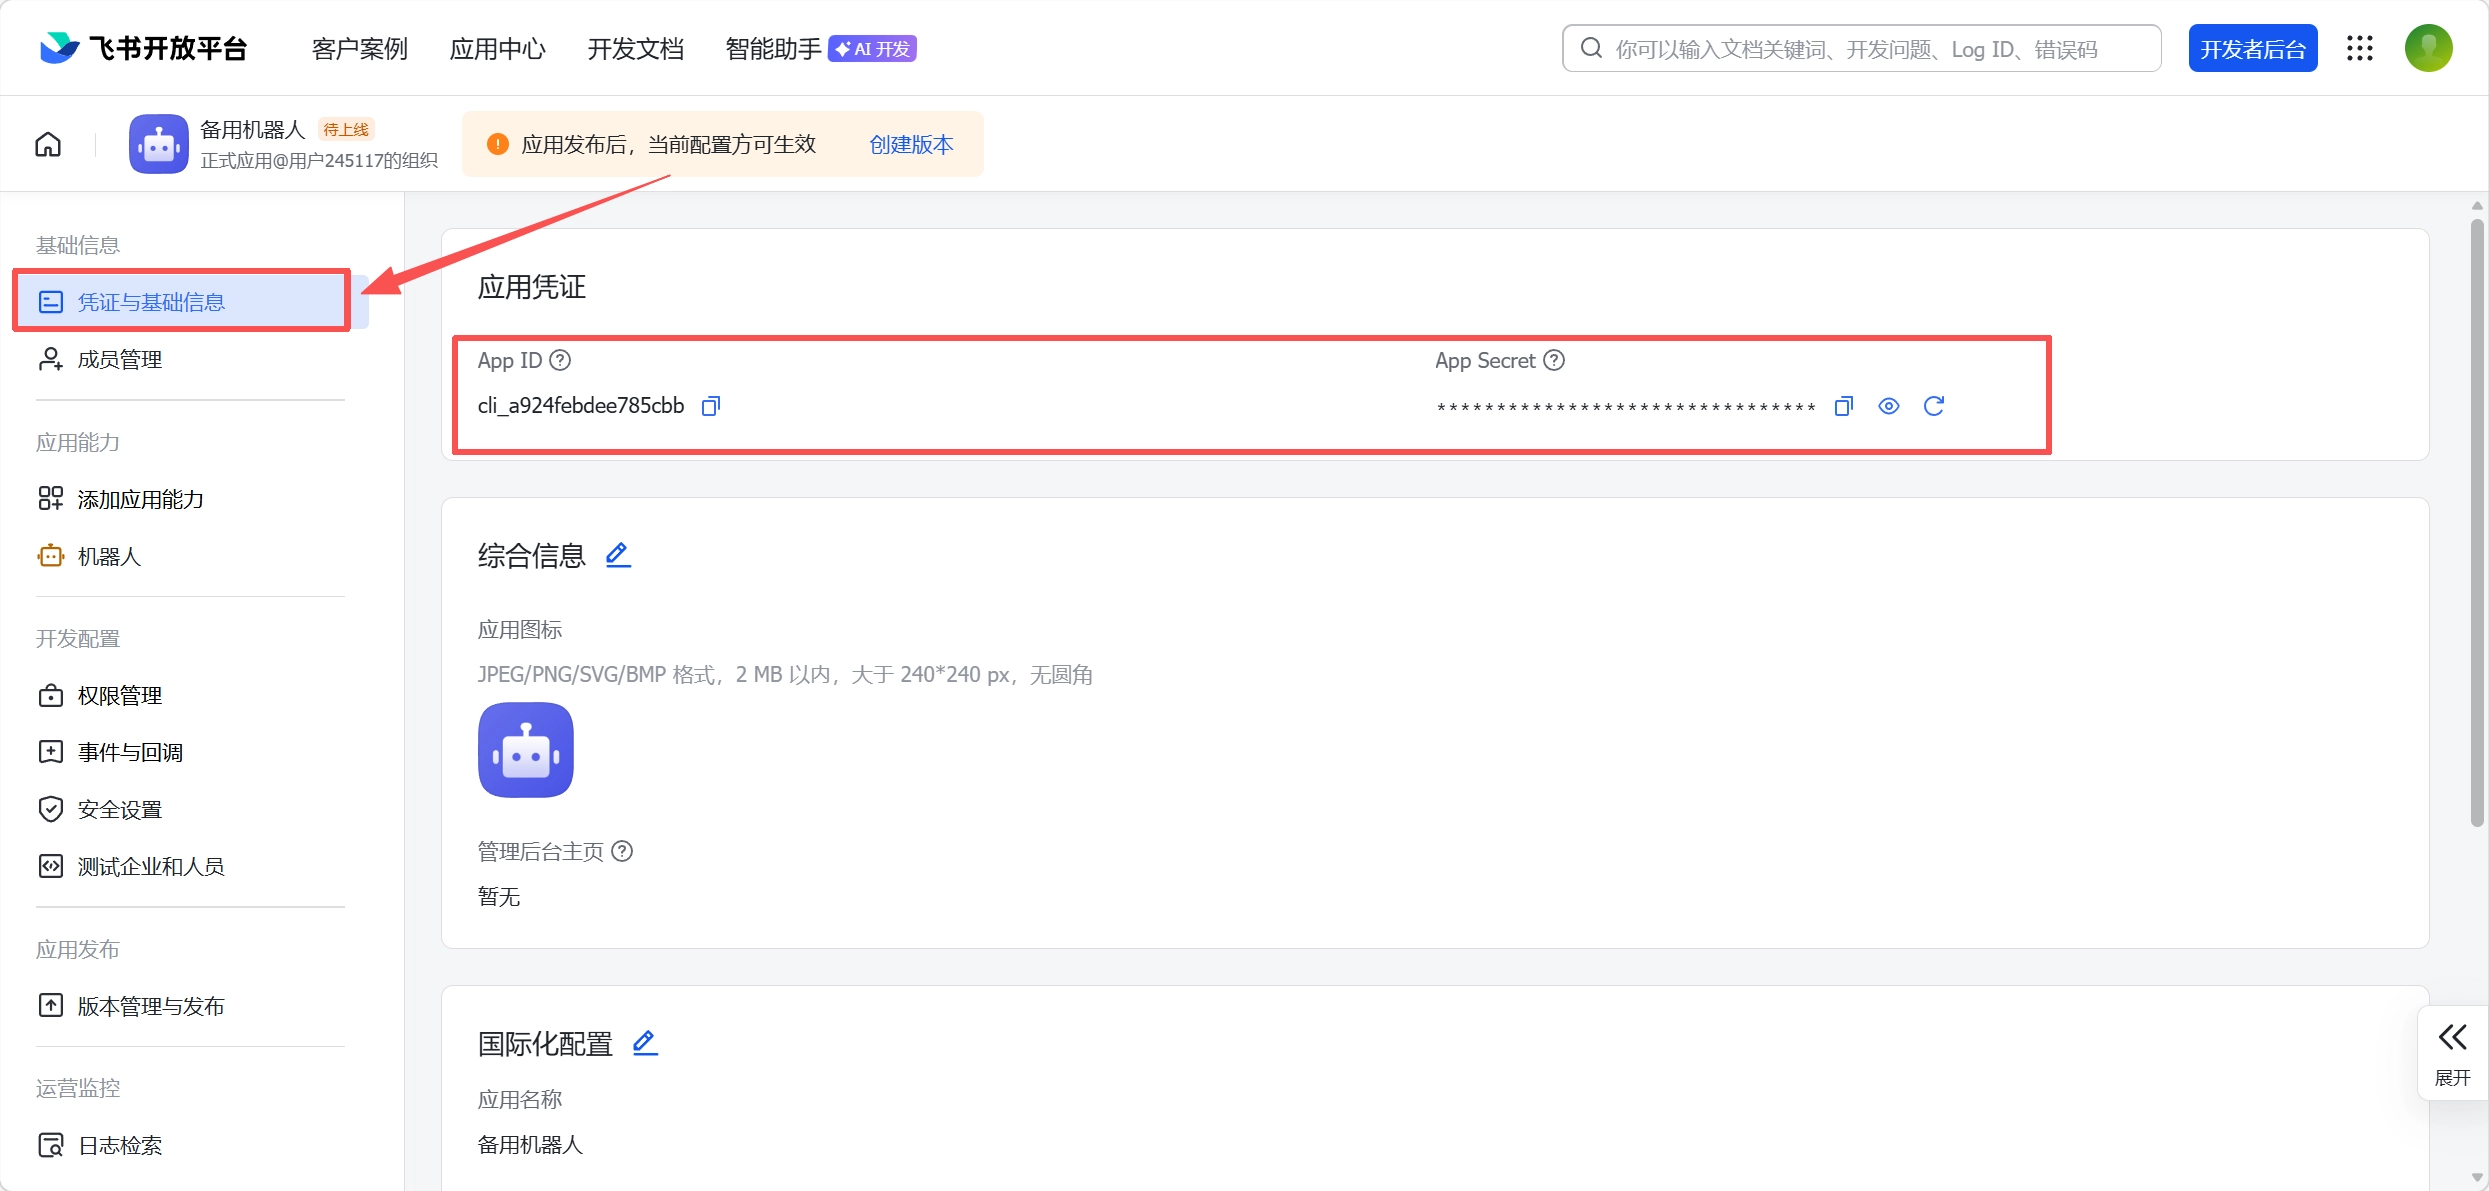The image size is (2489, 1191).
Task: Copy the App Secret value
Action: (x=1844, y=406)
